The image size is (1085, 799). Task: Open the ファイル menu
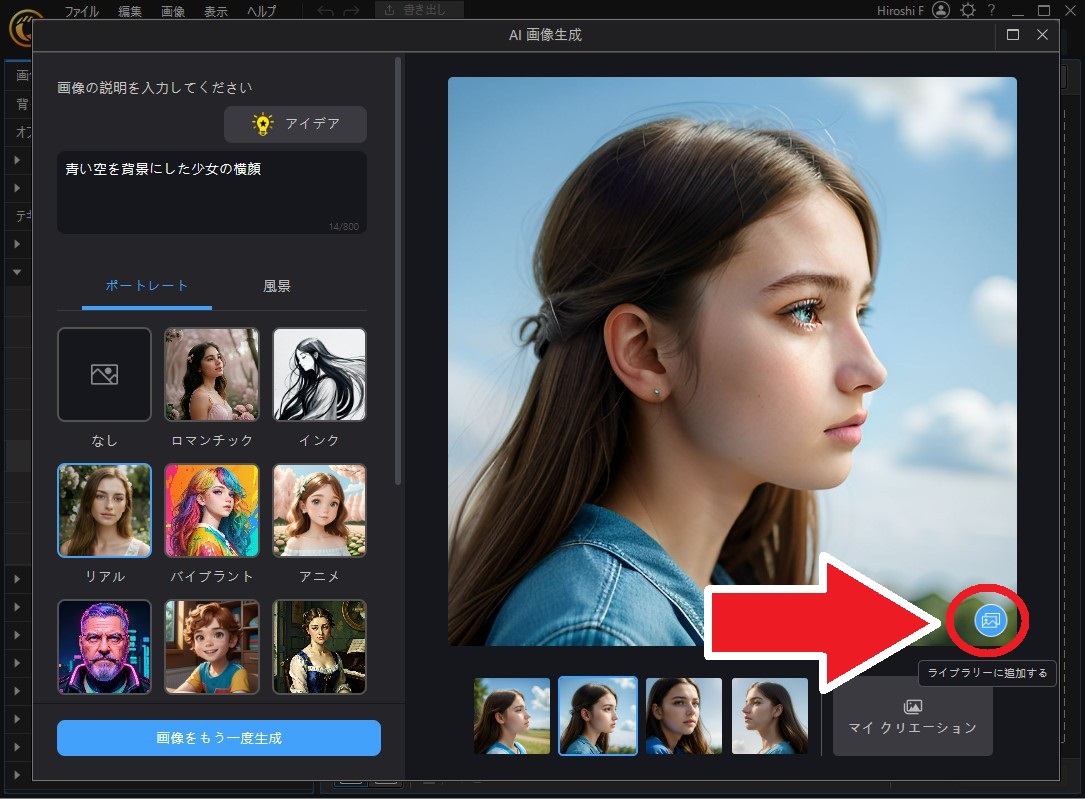[82, 11]
